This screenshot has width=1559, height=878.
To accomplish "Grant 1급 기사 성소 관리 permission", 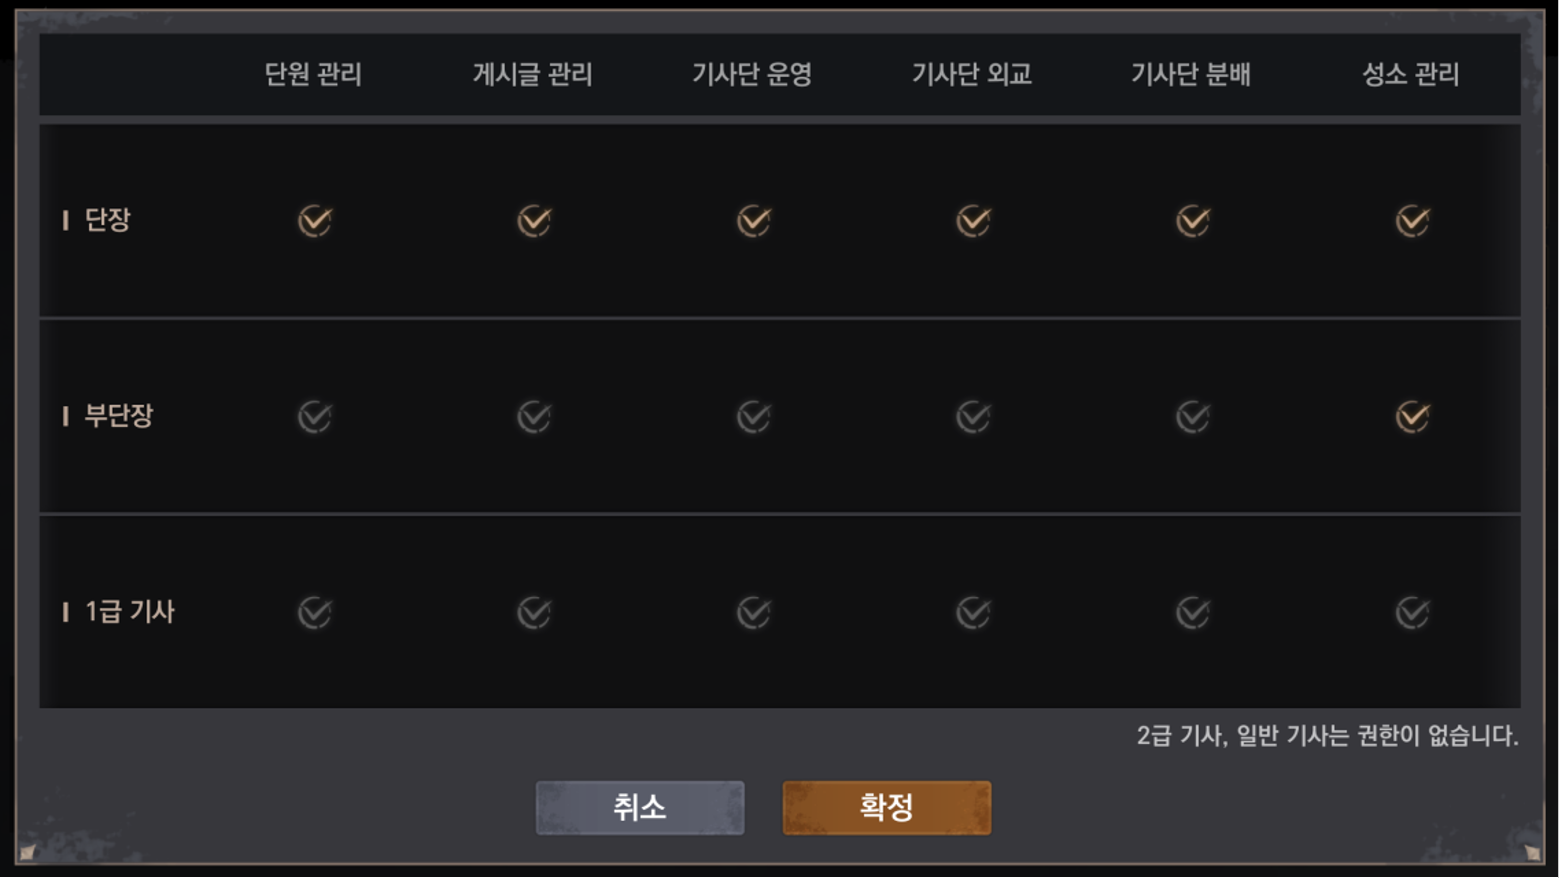I will (1412, 612).
